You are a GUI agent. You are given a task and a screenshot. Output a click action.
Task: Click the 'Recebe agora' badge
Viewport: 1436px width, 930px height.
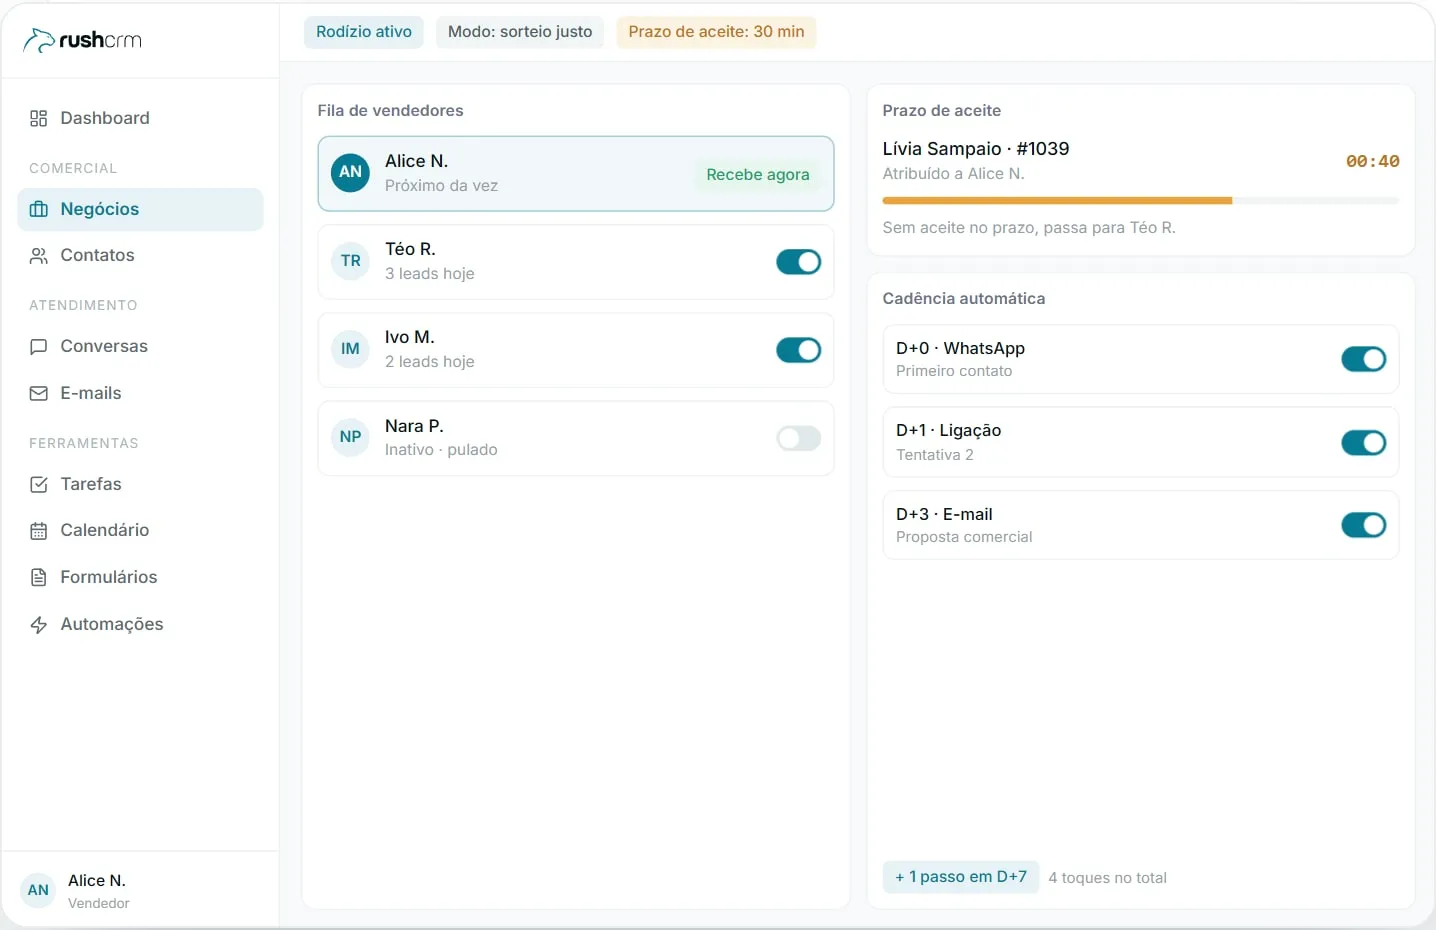point(758,175)
